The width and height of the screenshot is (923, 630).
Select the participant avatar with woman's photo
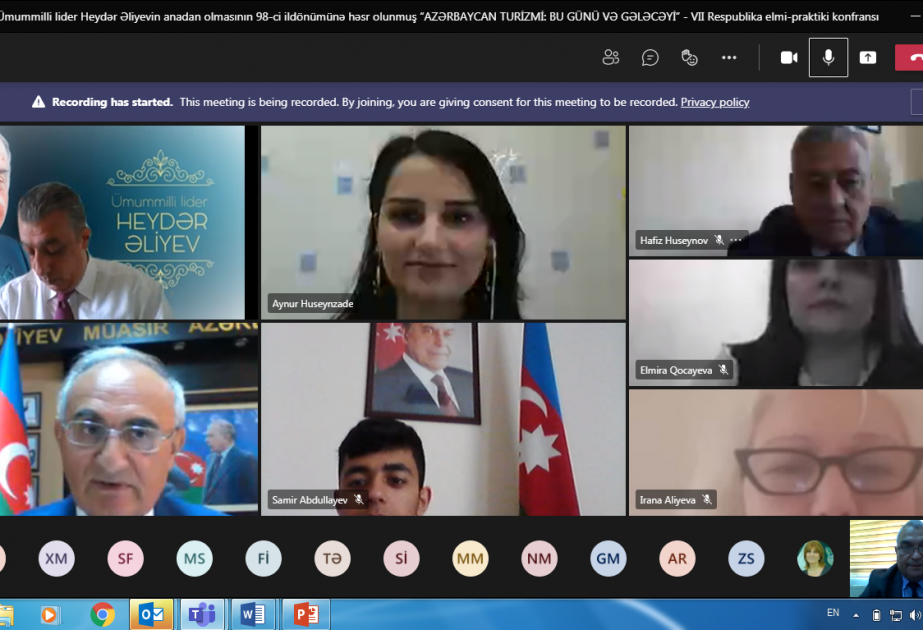[815, 558]
